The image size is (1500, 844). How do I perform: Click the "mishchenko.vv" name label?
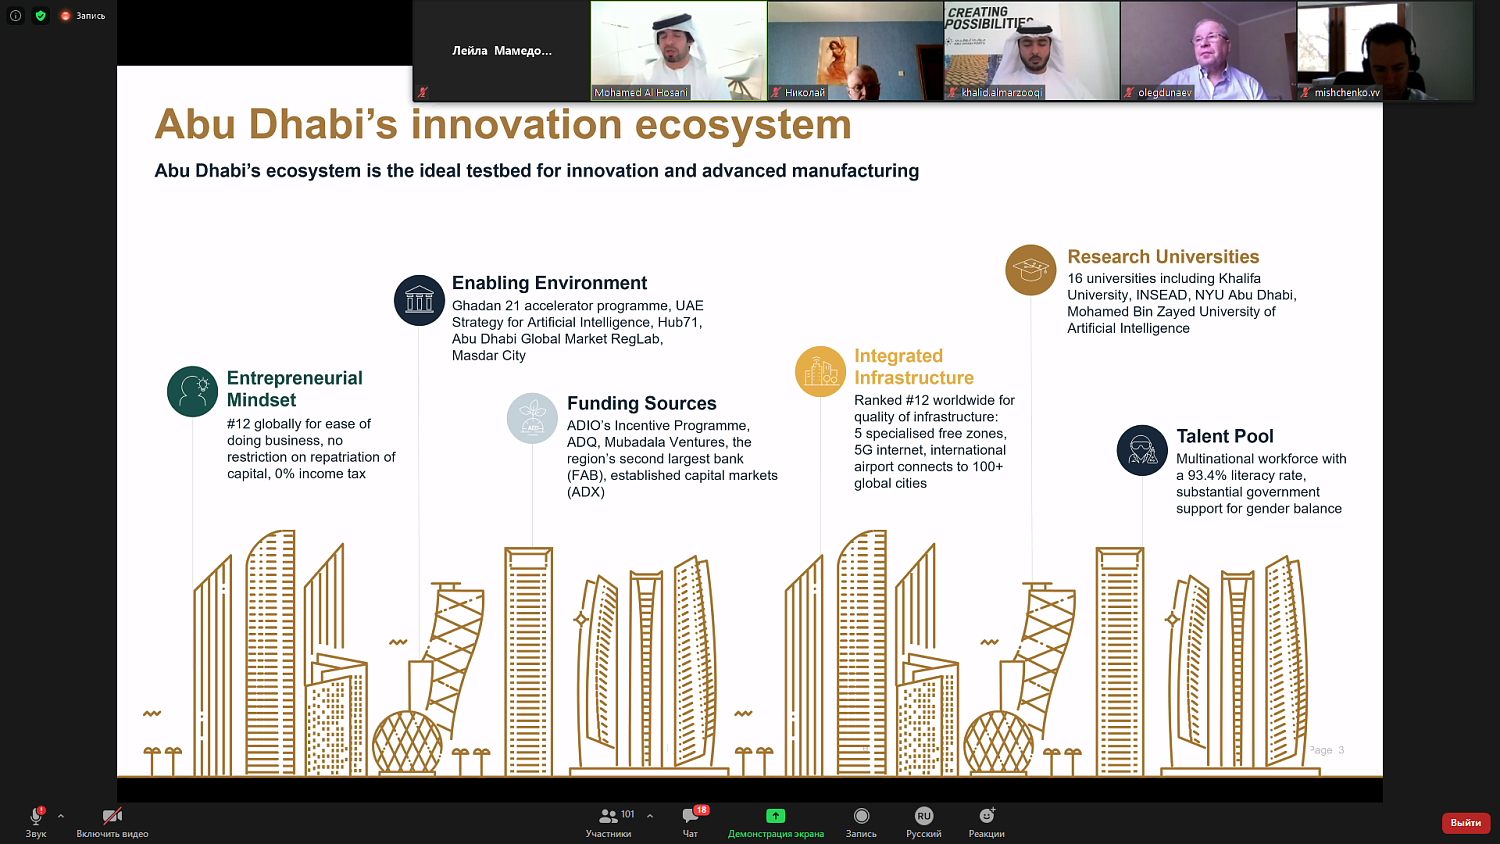(x=1347, y=93)
